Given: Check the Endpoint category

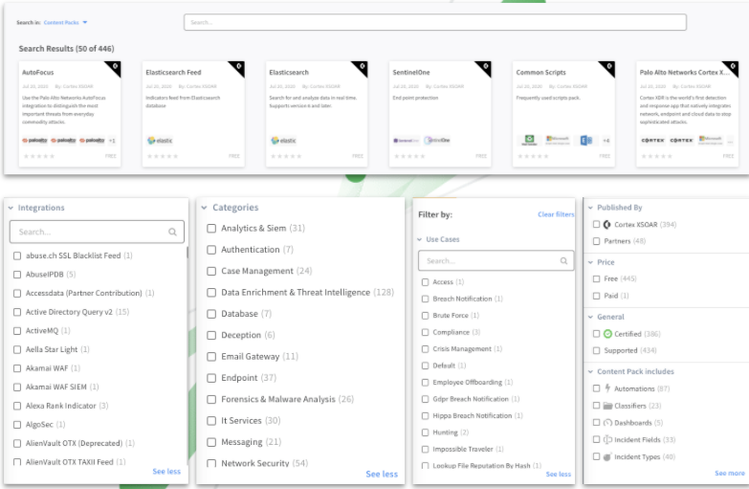Looking at the screenshot, I should (x=212, y=378).
